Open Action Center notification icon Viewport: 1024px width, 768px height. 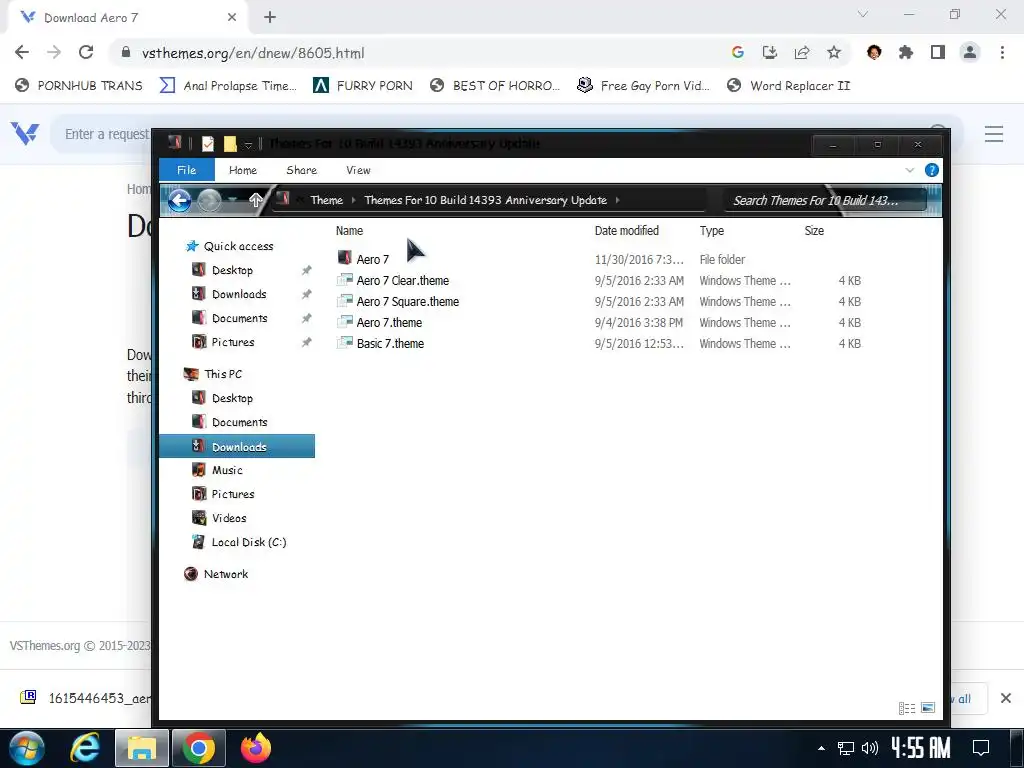point(980,748)
